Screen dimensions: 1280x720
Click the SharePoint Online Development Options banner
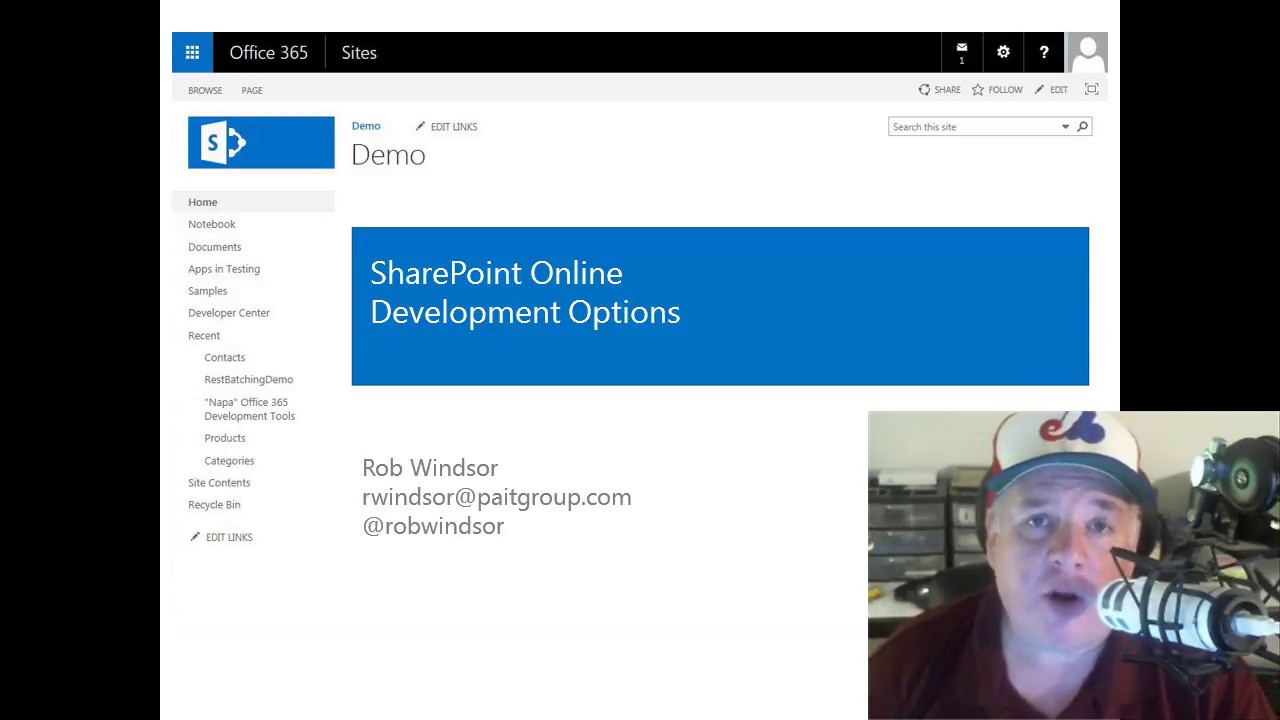point(720,306)
